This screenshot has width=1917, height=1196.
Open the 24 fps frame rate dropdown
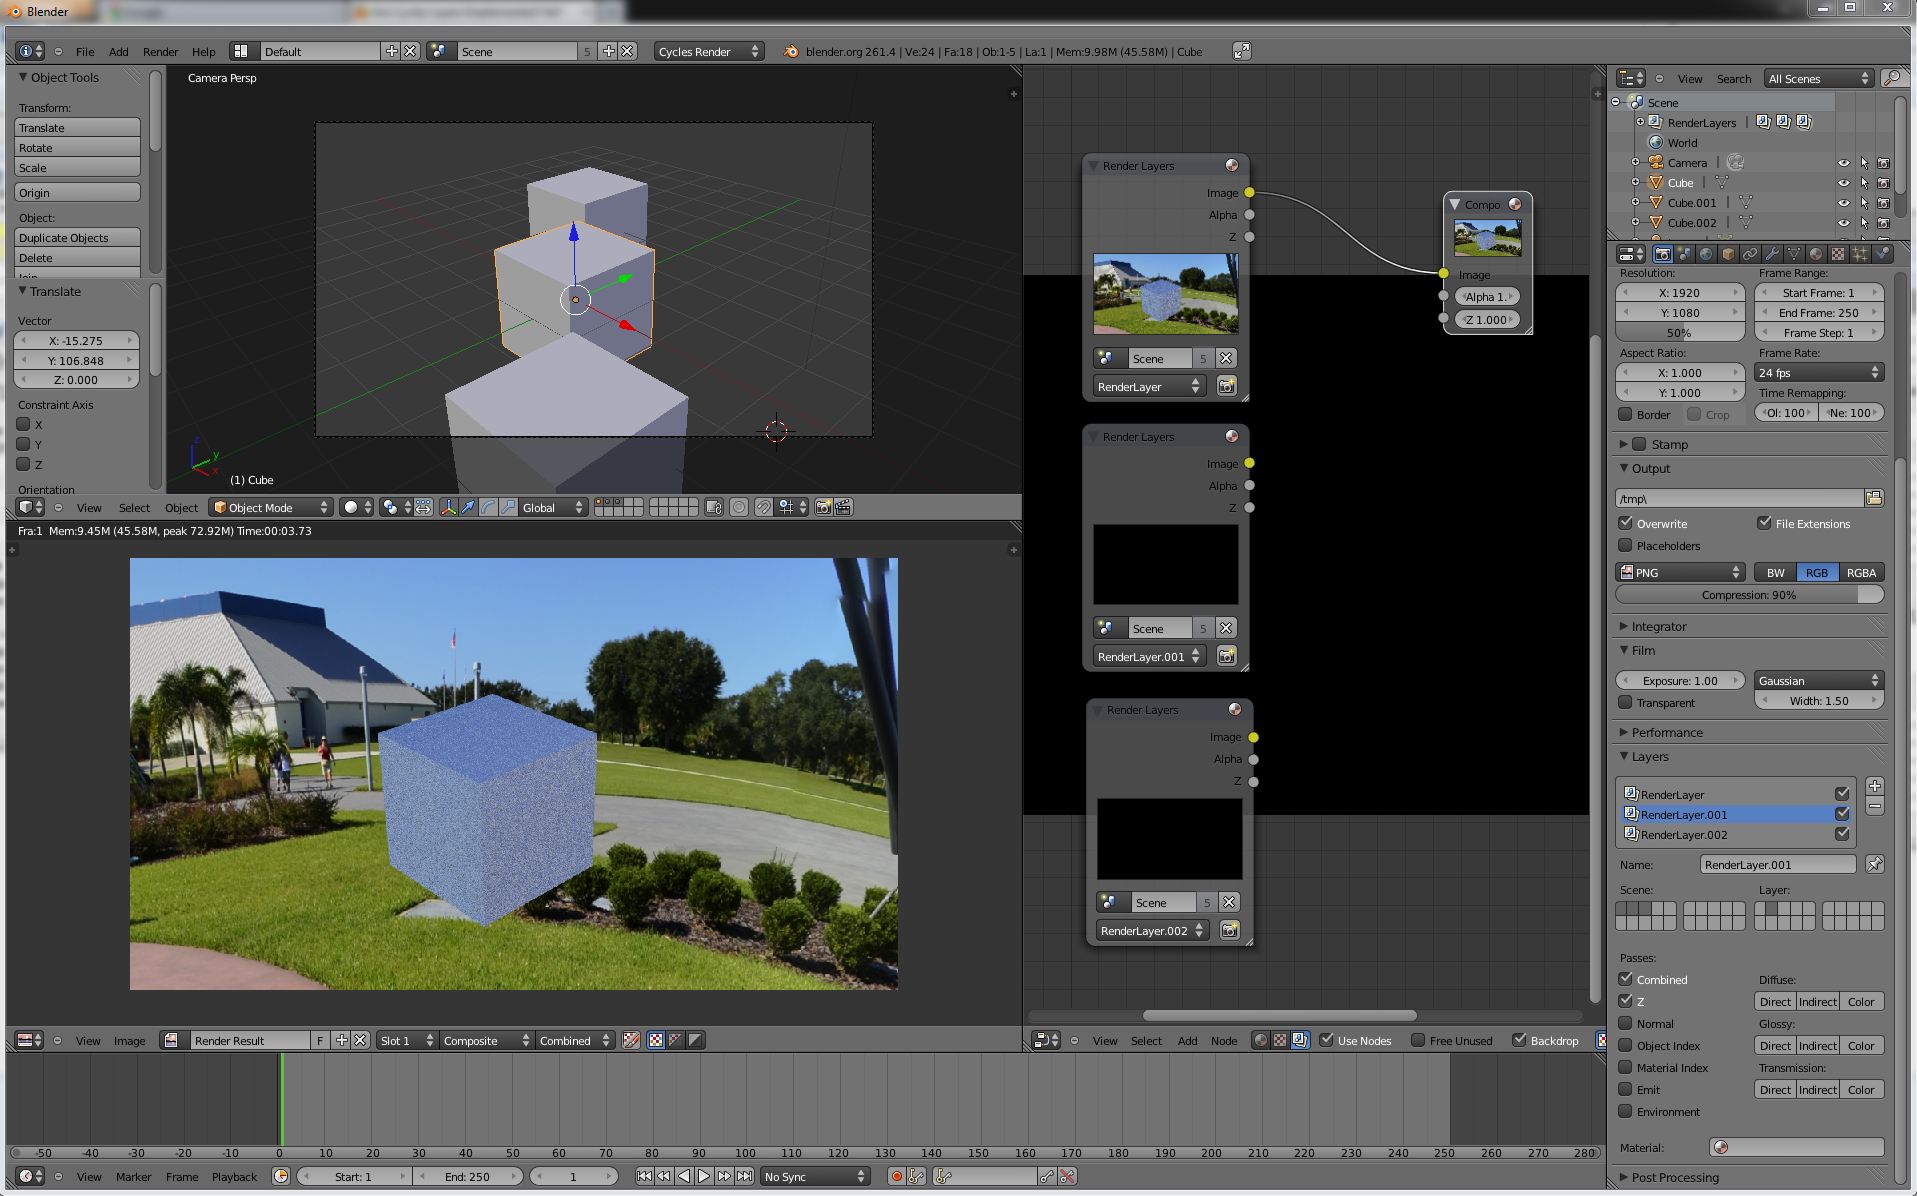pyautogui.click(x=1819, y=373)
